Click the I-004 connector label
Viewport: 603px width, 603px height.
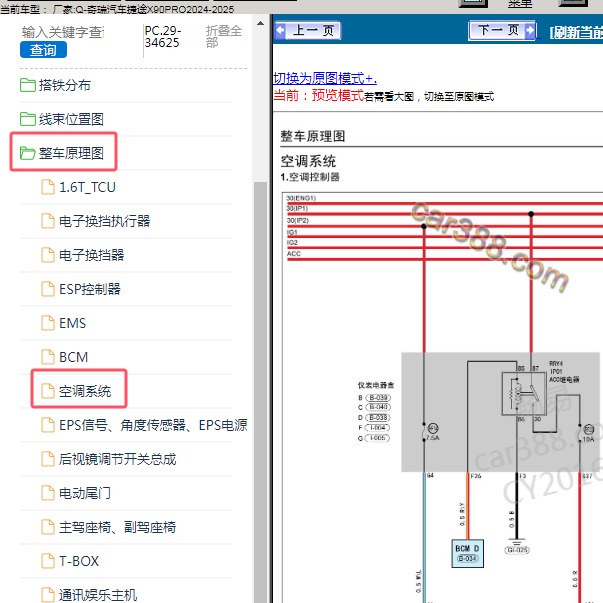377,428
